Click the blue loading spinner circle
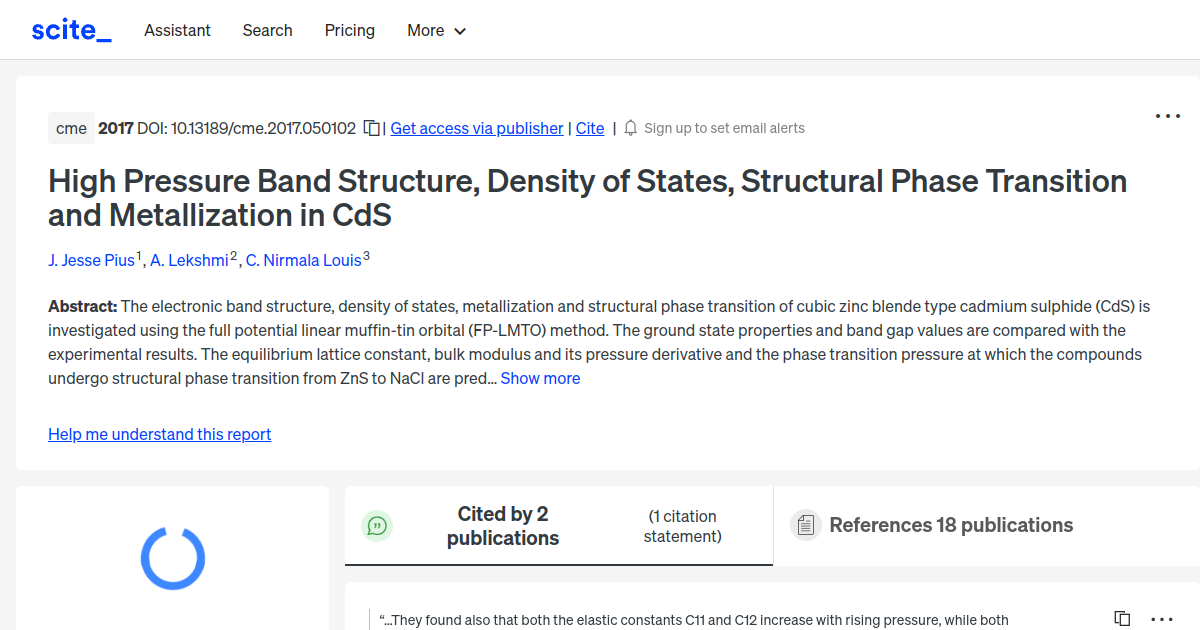1200x630 pixels. 172,558
